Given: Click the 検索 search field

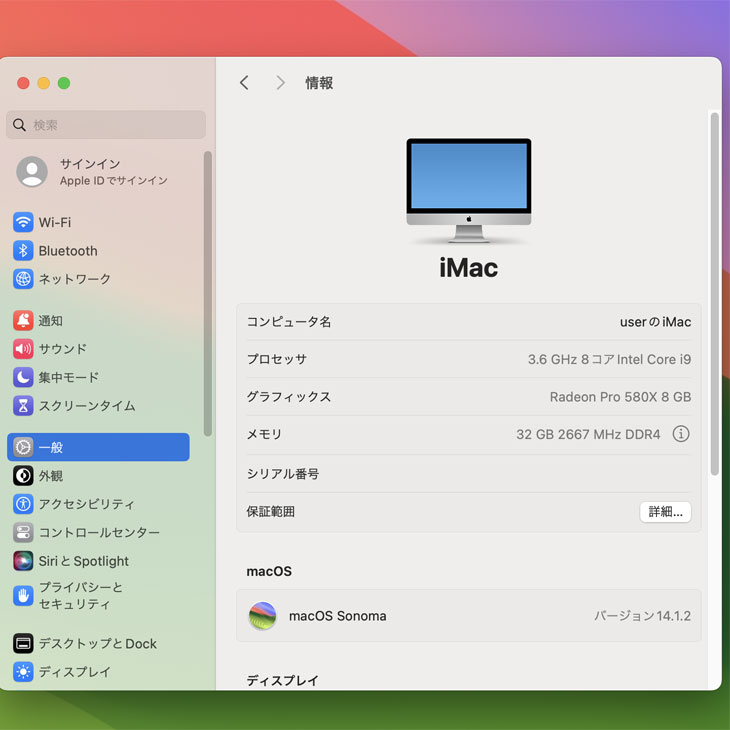Looking at the screenshot, I should 106,125.
